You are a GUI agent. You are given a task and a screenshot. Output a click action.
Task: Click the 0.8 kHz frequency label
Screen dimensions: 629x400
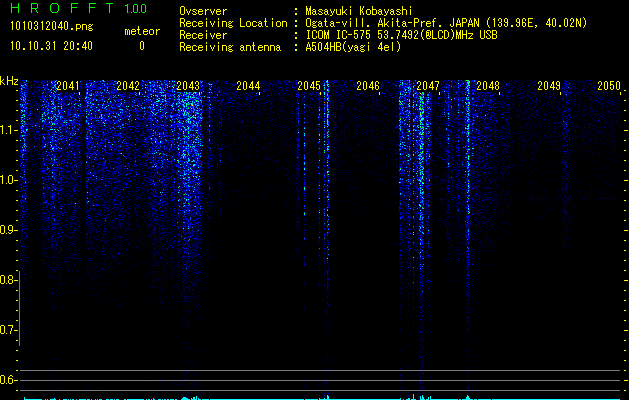[x=8, y=280]
